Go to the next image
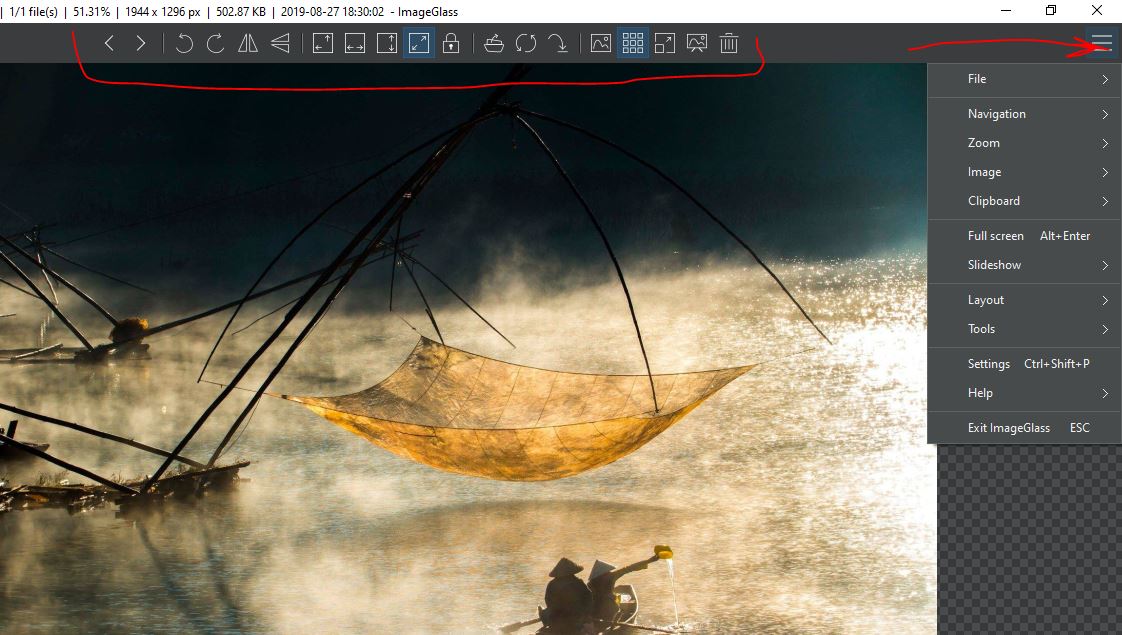 tap(140, 42)
